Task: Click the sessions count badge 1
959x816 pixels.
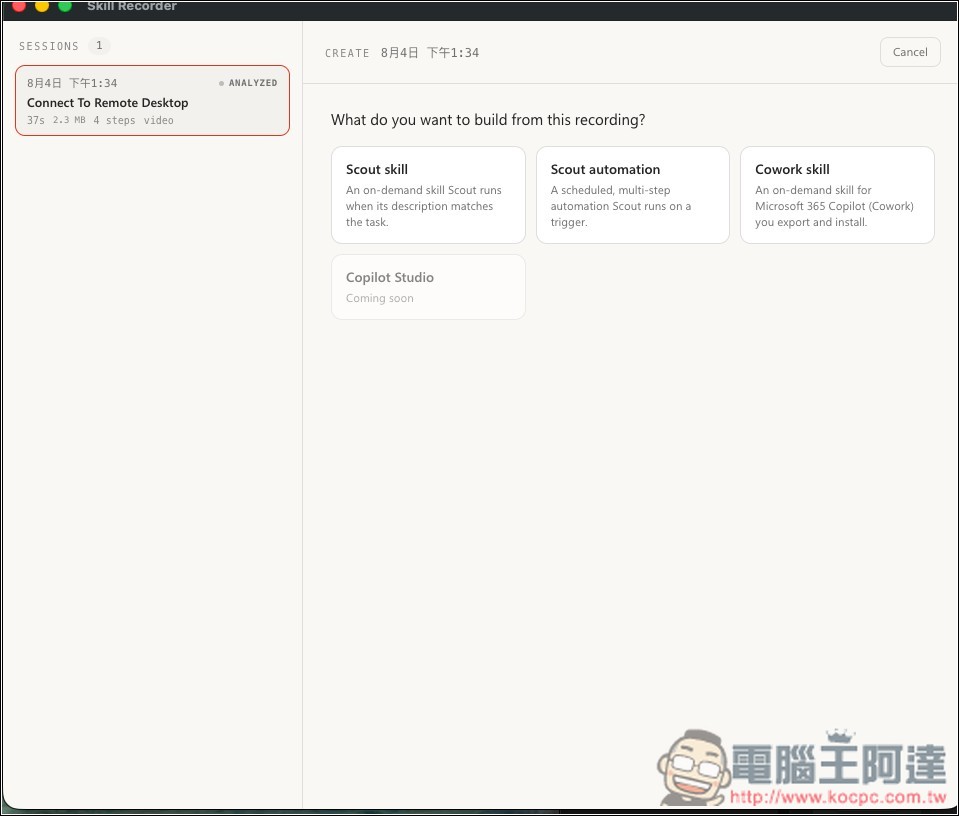Action: tap(99, 45)
